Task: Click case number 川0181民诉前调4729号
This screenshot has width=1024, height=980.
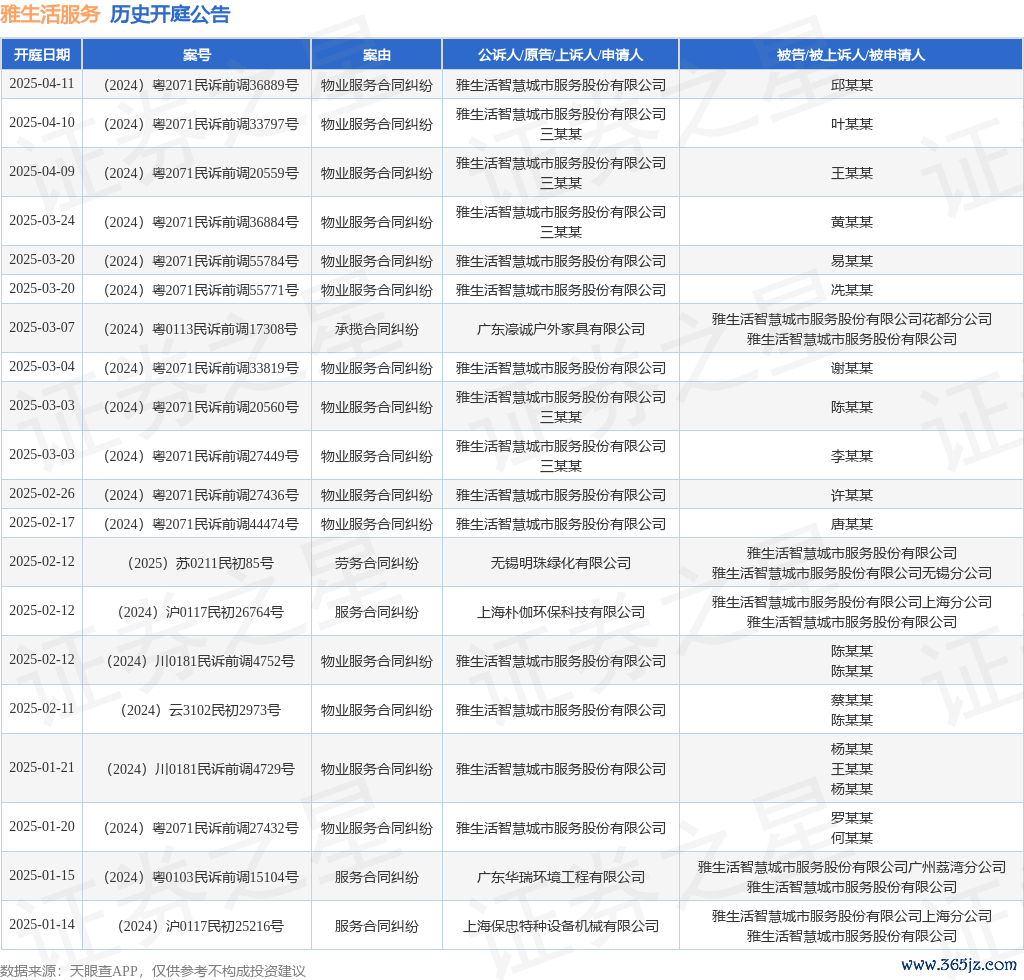Action: tap(200, 769)
